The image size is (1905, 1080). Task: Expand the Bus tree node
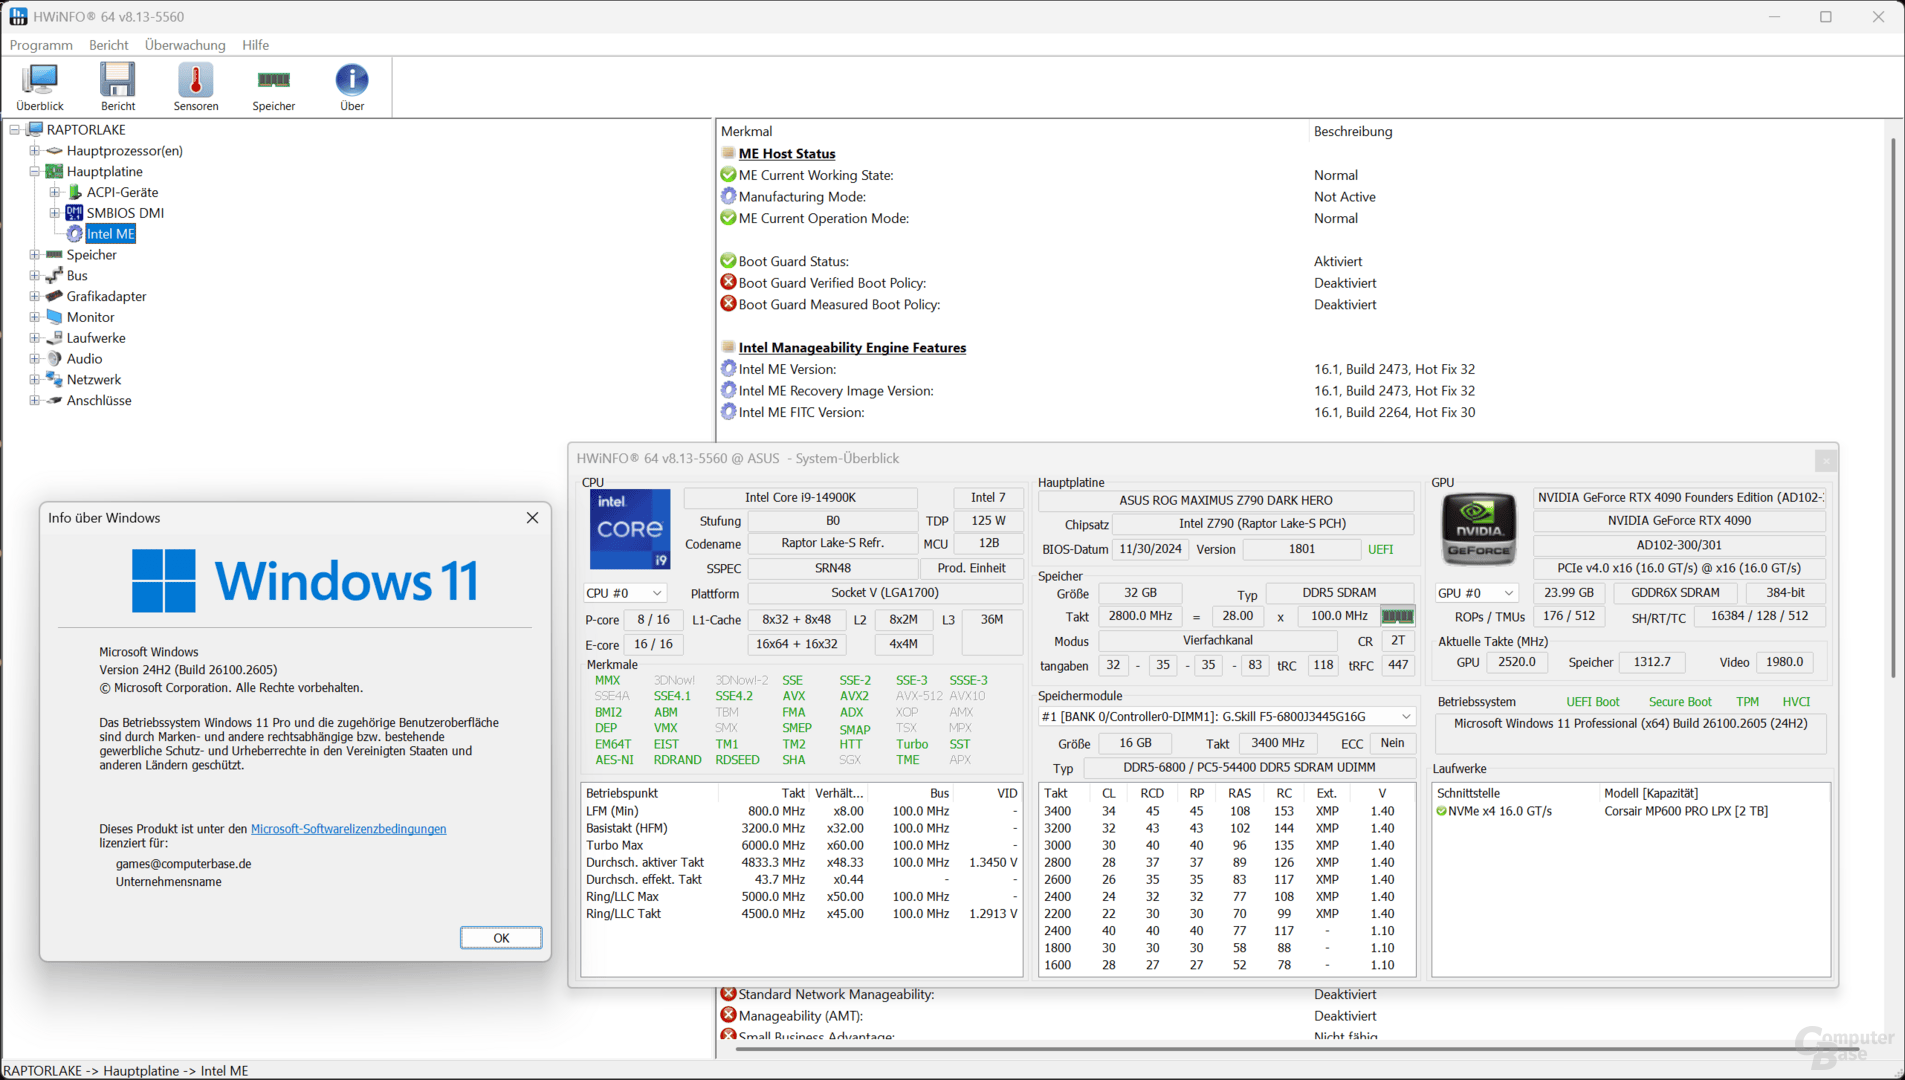click(x=34, y=276)
